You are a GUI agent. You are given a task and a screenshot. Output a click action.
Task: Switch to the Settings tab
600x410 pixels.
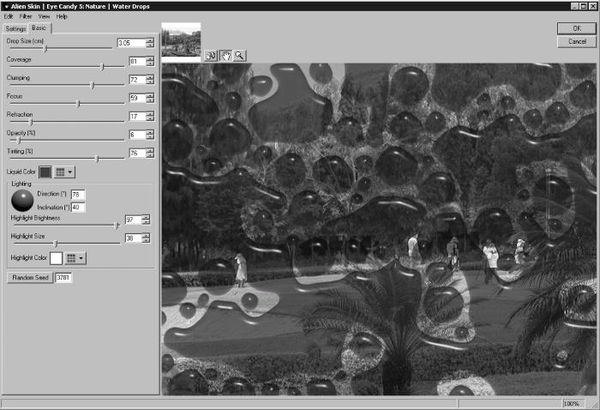pyautogui.click(x=14, y=28)
